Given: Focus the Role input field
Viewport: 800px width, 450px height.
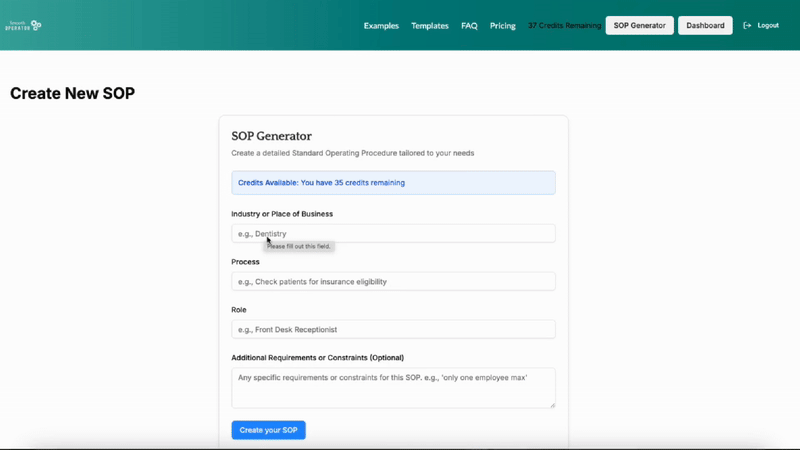Looking at the screenshot, I should click(393, 330).
